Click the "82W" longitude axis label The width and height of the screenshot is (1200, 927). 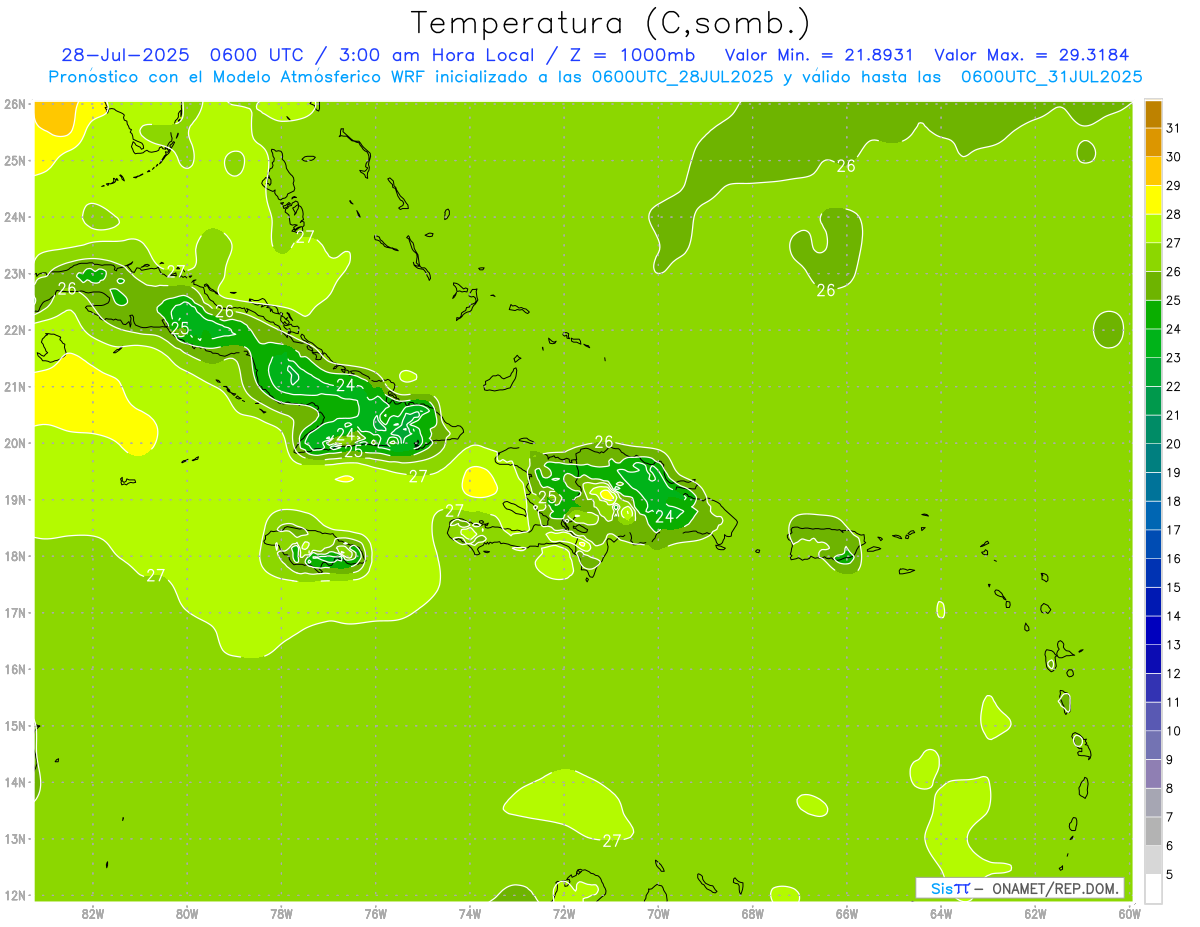[x=93, y=913]
